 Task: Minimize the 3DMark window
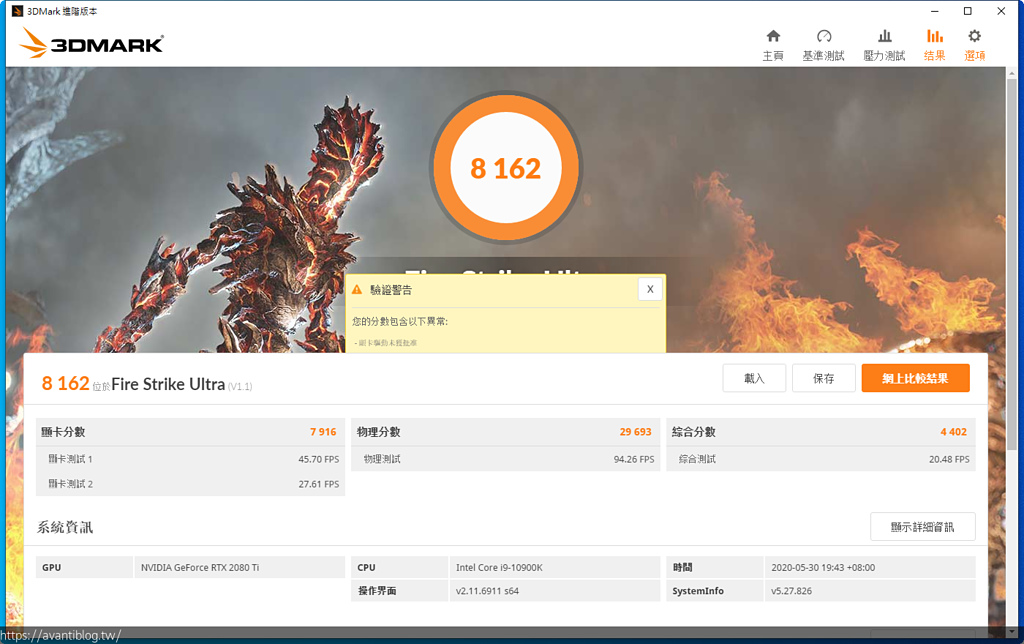click(935, 11)
